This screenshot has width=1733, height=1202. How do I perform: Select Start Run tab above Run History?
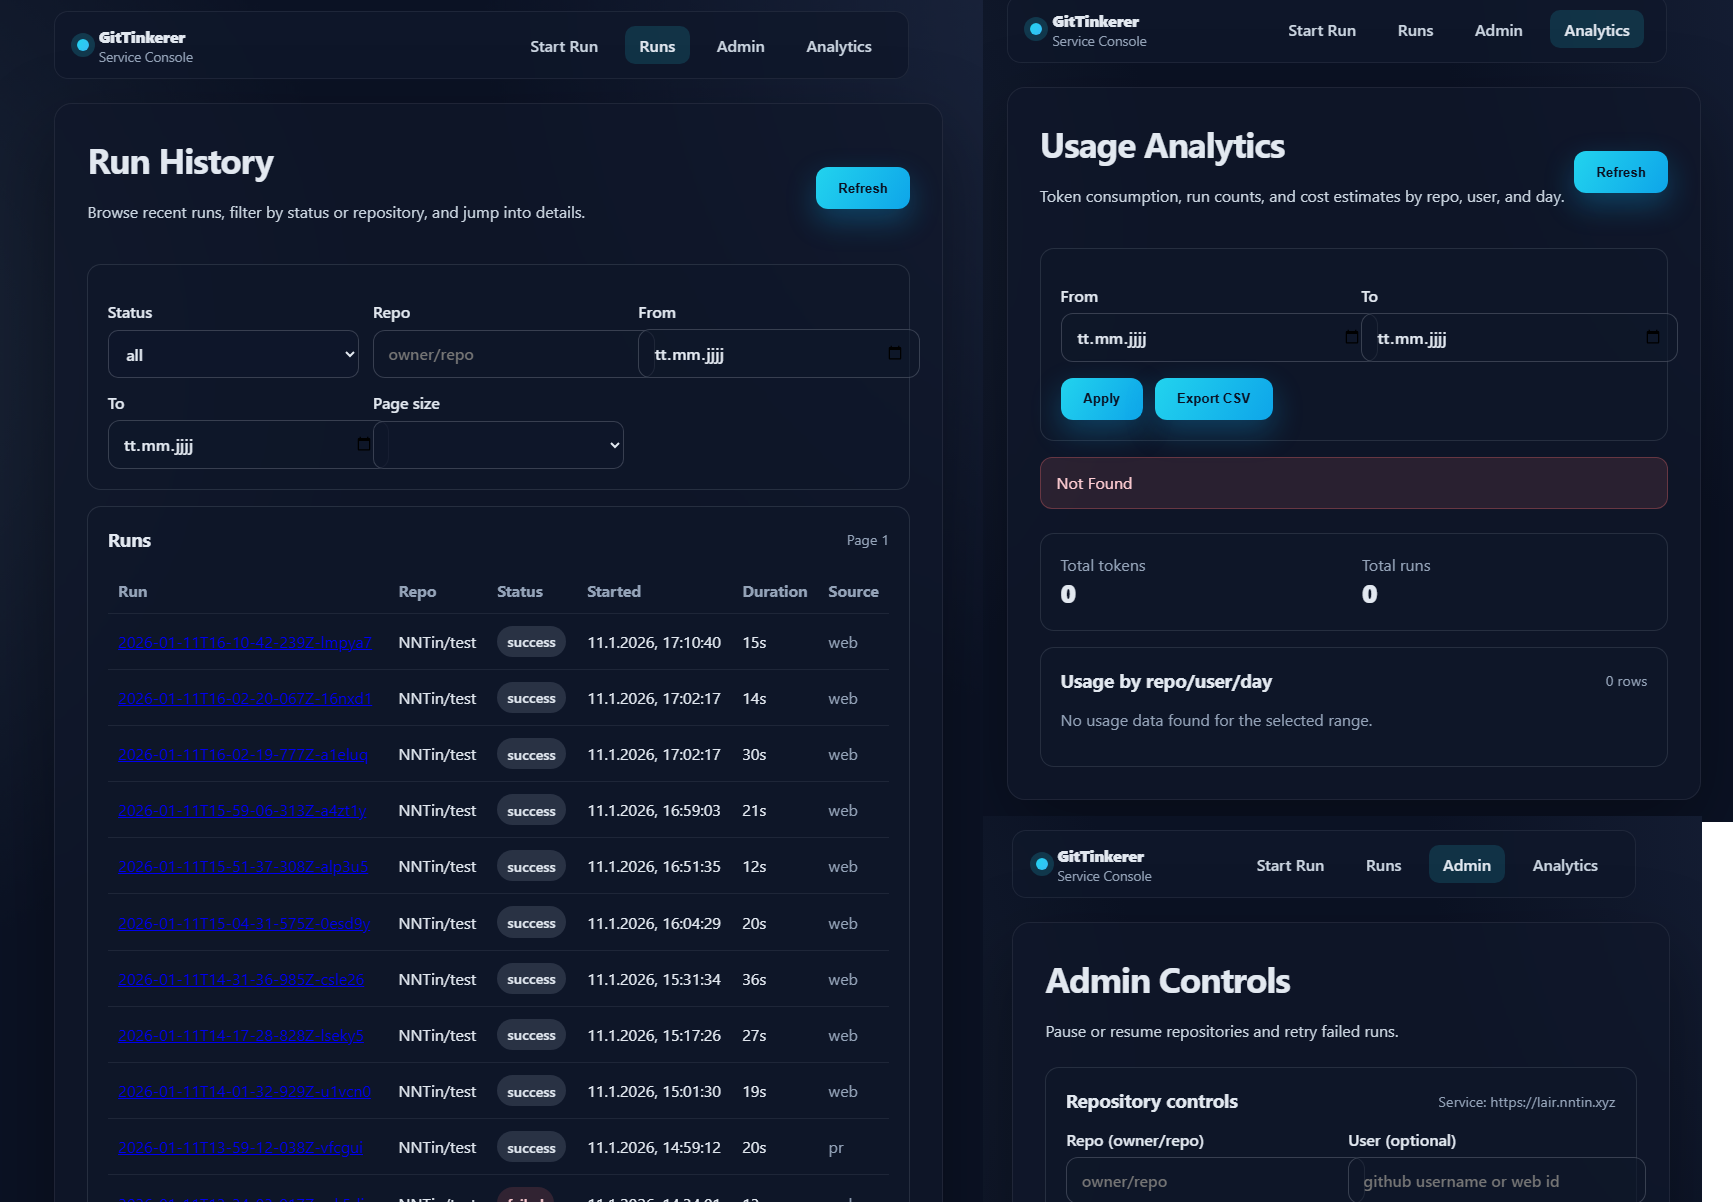pos(563,47)
